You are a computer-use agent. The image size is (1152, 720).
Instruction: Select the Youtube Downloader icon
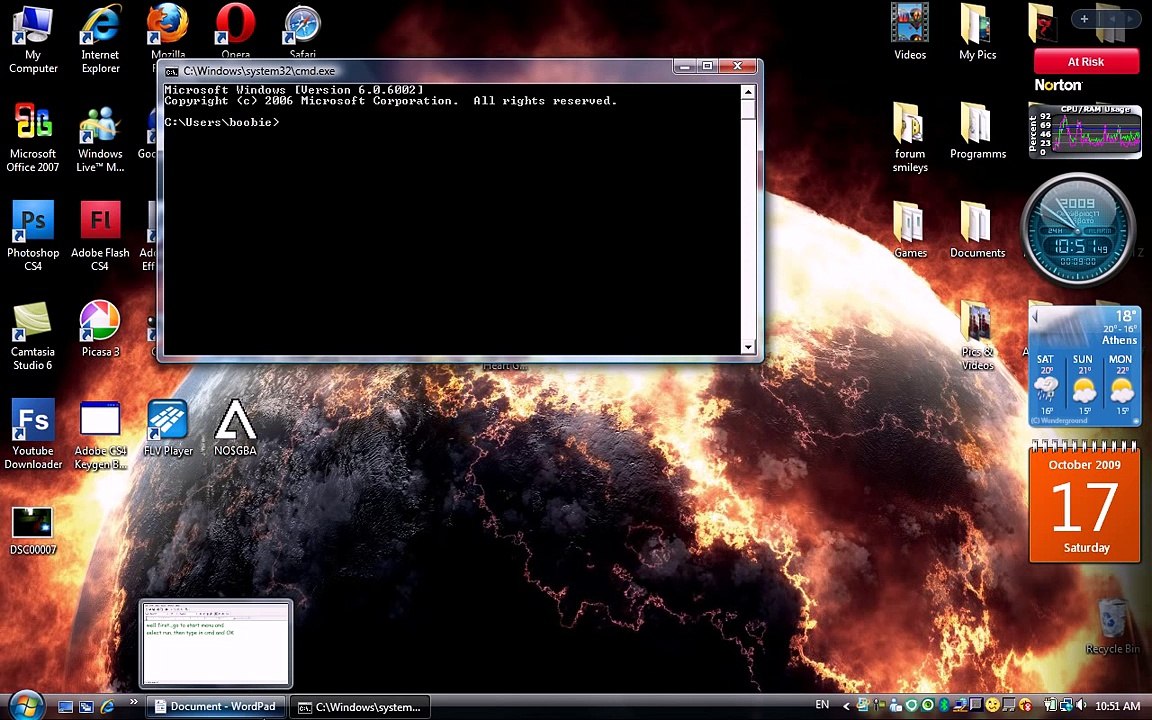[x=32, y=433]
